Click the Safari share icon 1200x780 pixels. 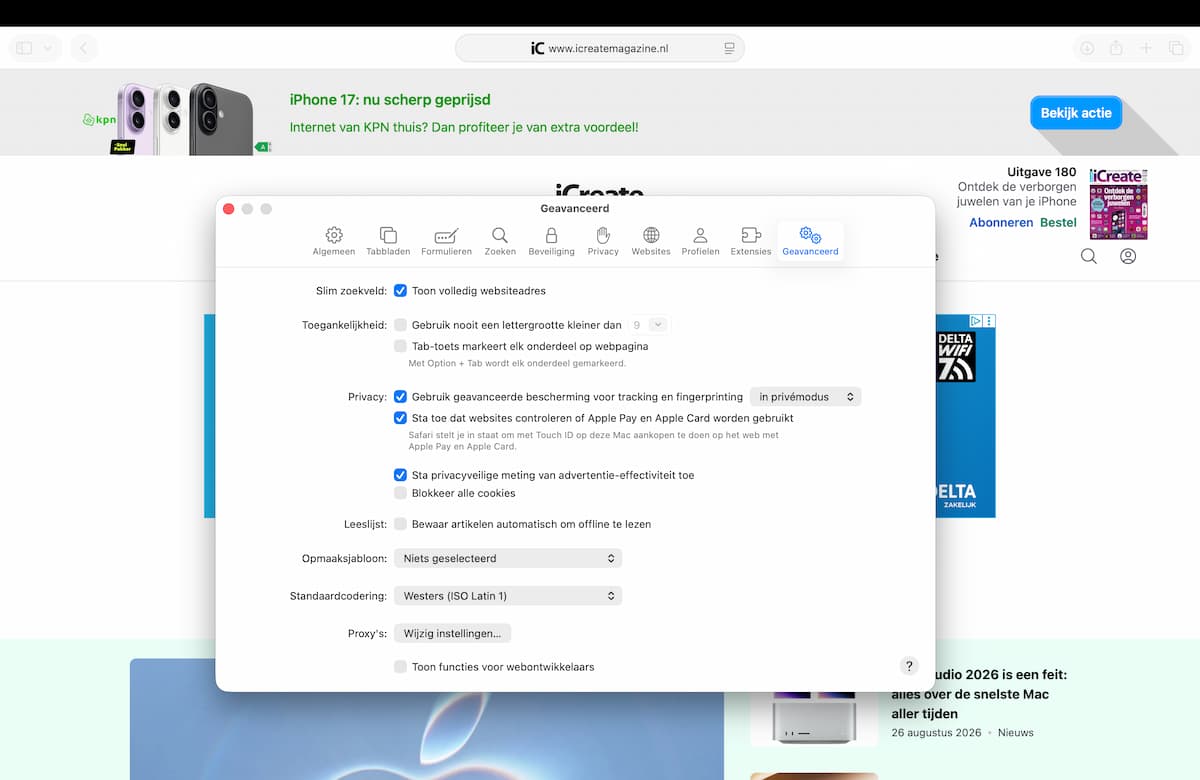1116,48
